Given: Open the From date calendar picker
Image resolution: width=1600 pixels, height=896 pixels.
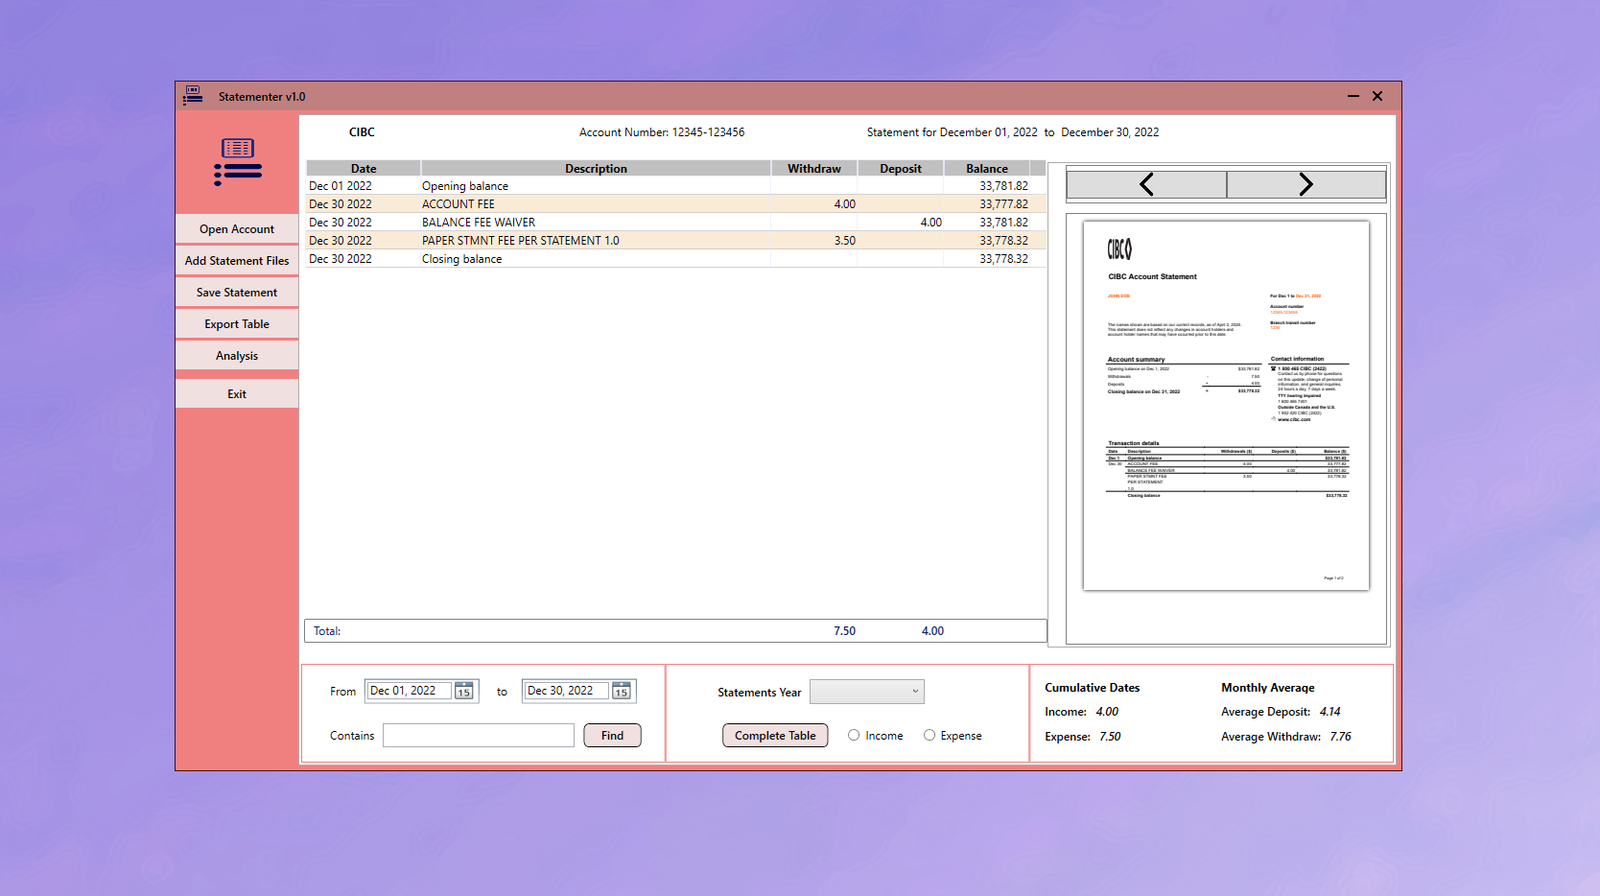Looking at the screenshot, I should (x=464, y=691).
